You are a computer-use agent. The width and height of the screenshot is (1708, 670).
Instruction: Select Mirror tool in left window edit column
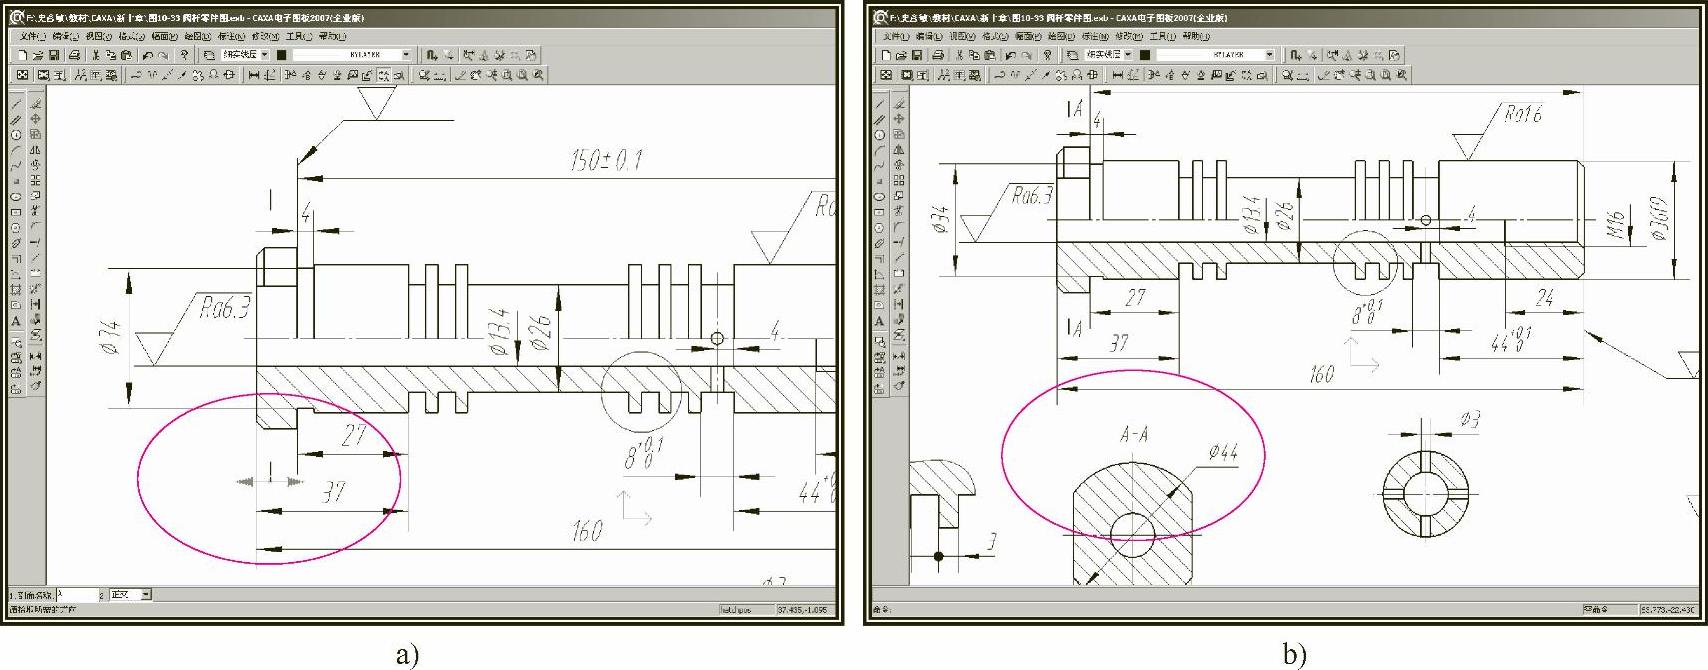click(x=35, y=150)
